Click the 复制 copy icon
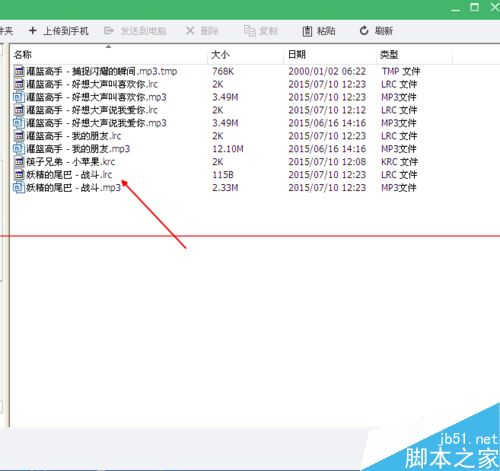Screen dimensions: 500x471 pos(249,31)
